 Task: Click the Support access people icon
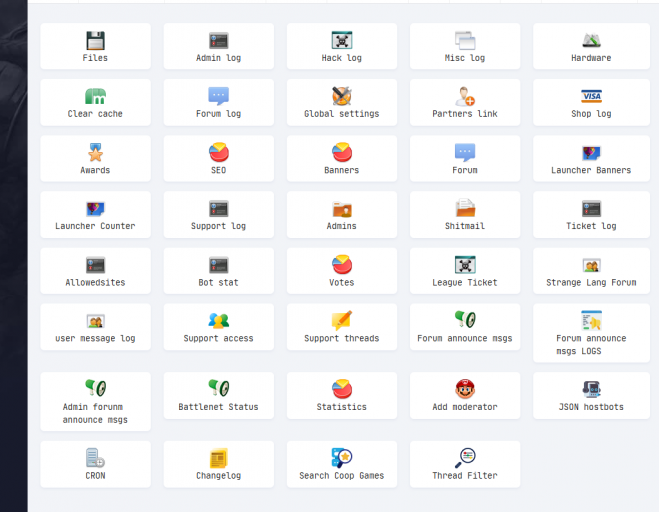pyautogui.click(x=219, y=320)
